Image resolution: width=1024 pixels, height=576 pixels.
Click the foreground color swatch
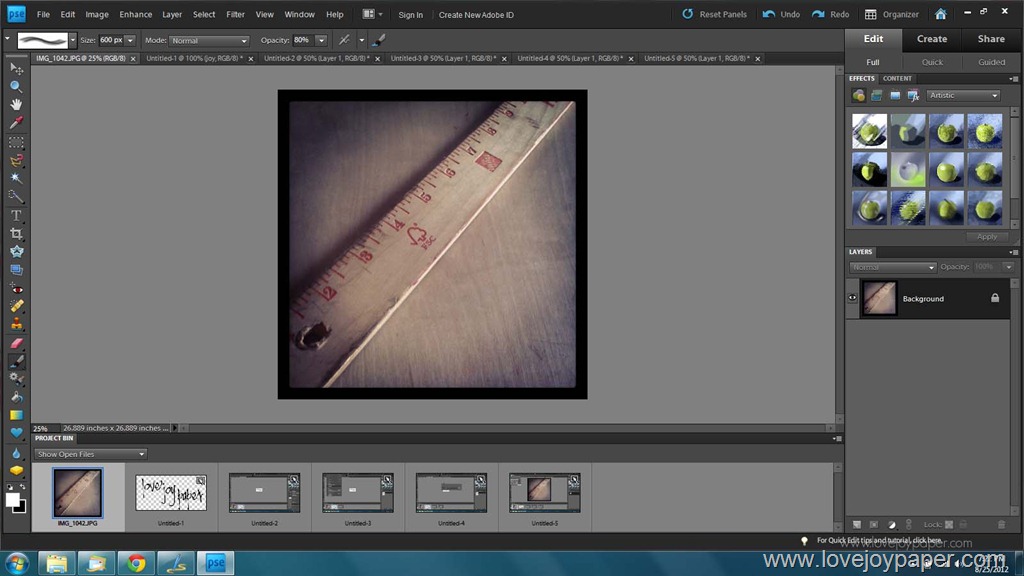coord(12,500)
